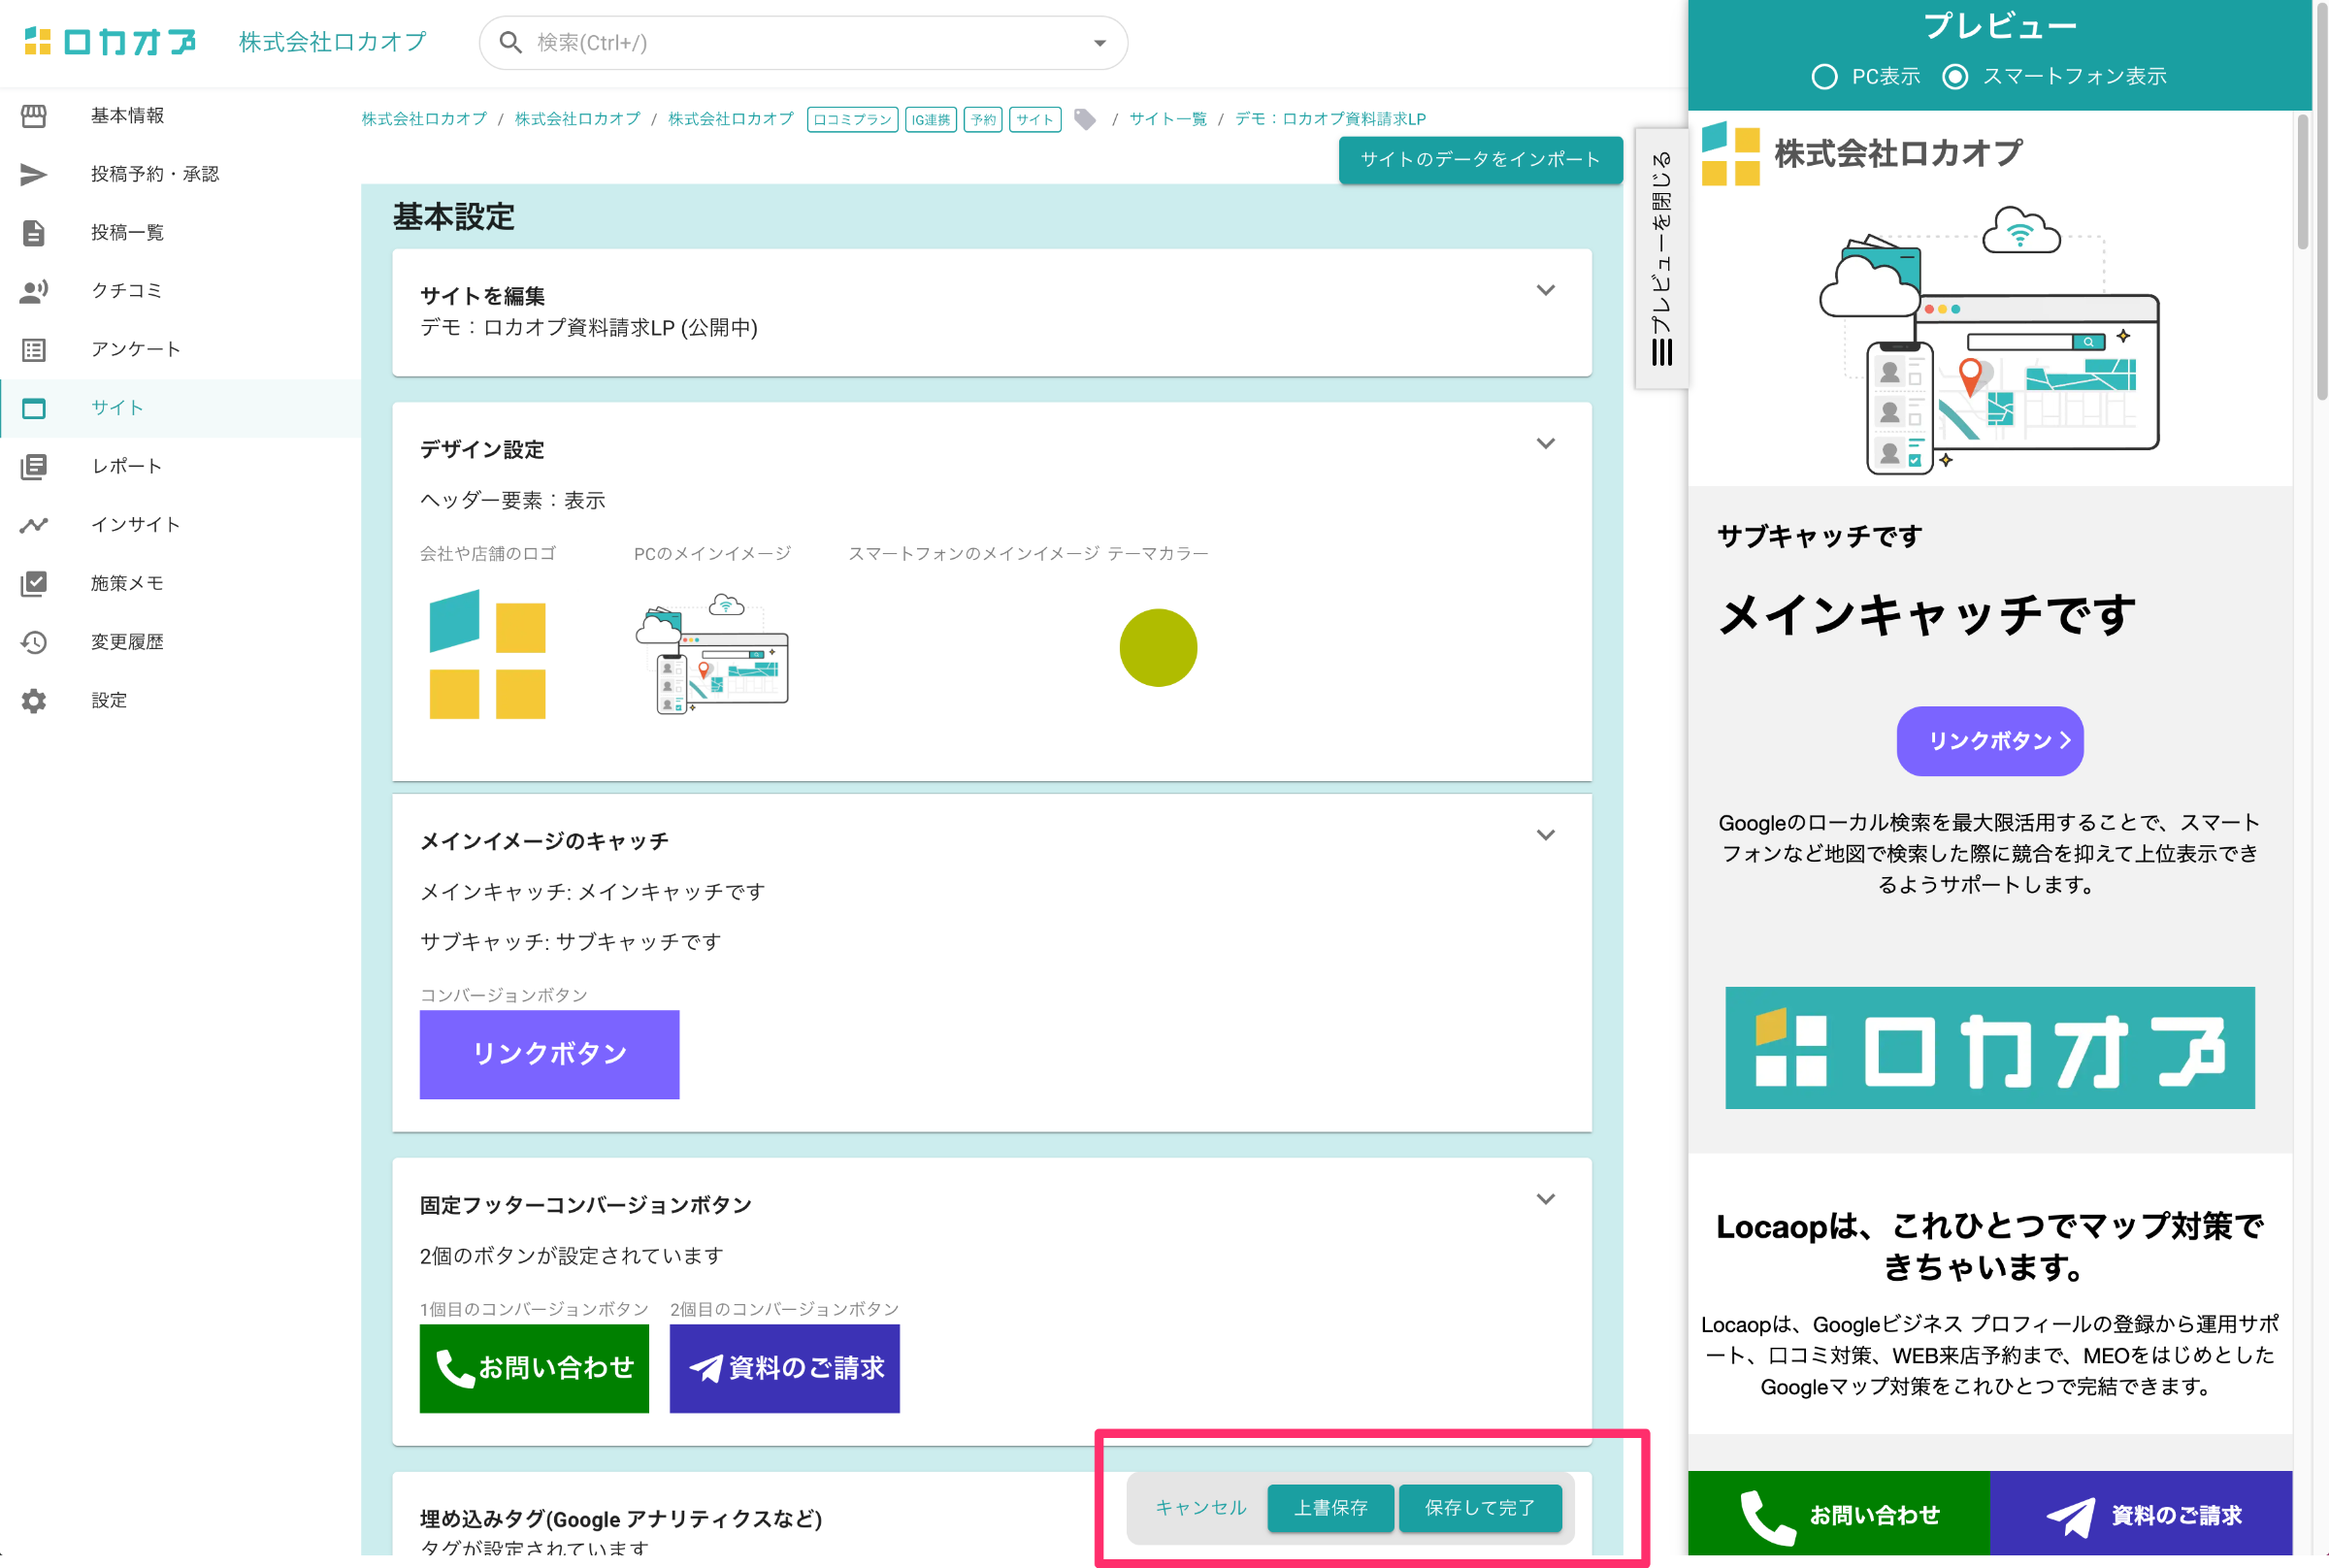The width and height of the screenshot is (2329, 1568).
Task: Click the 基本情報 store icon in sidebar
Action: 34,116
